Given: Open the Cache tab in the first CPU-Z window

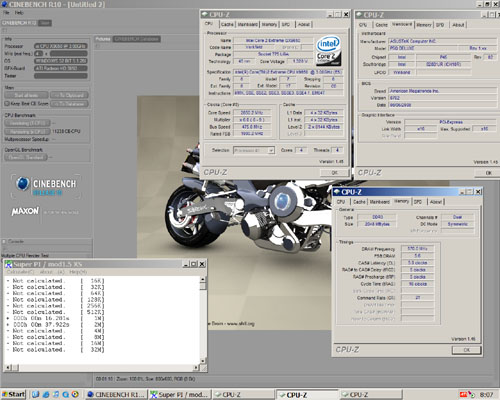Looking at the screenshot, I should tap(227, 24).
